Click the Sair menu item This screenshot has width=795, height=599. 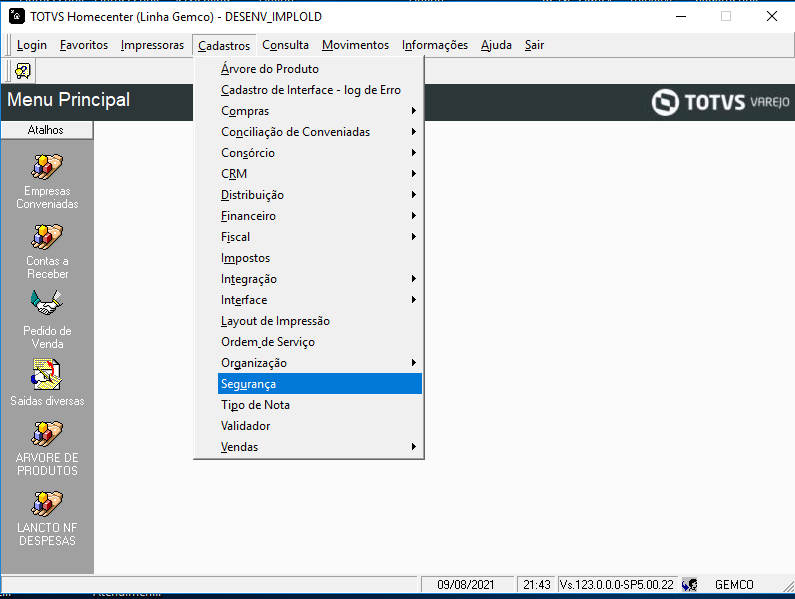click(534, 45)
